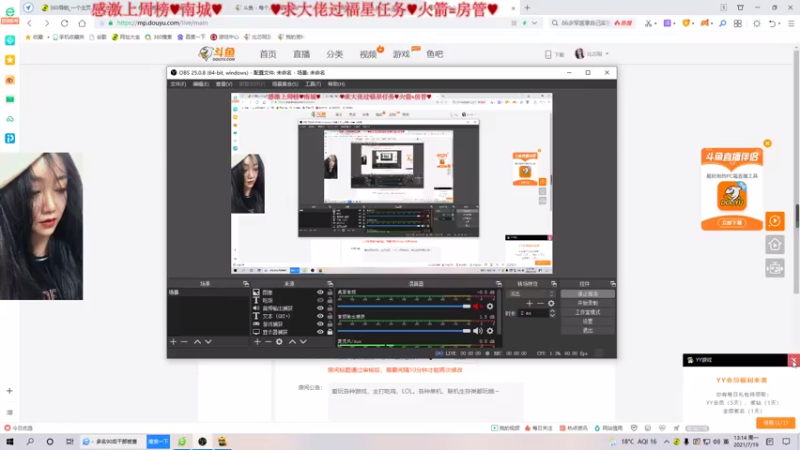Click the undo arrow icon in browser toolbar
The image size is (800, 450).
click(772, 23)
